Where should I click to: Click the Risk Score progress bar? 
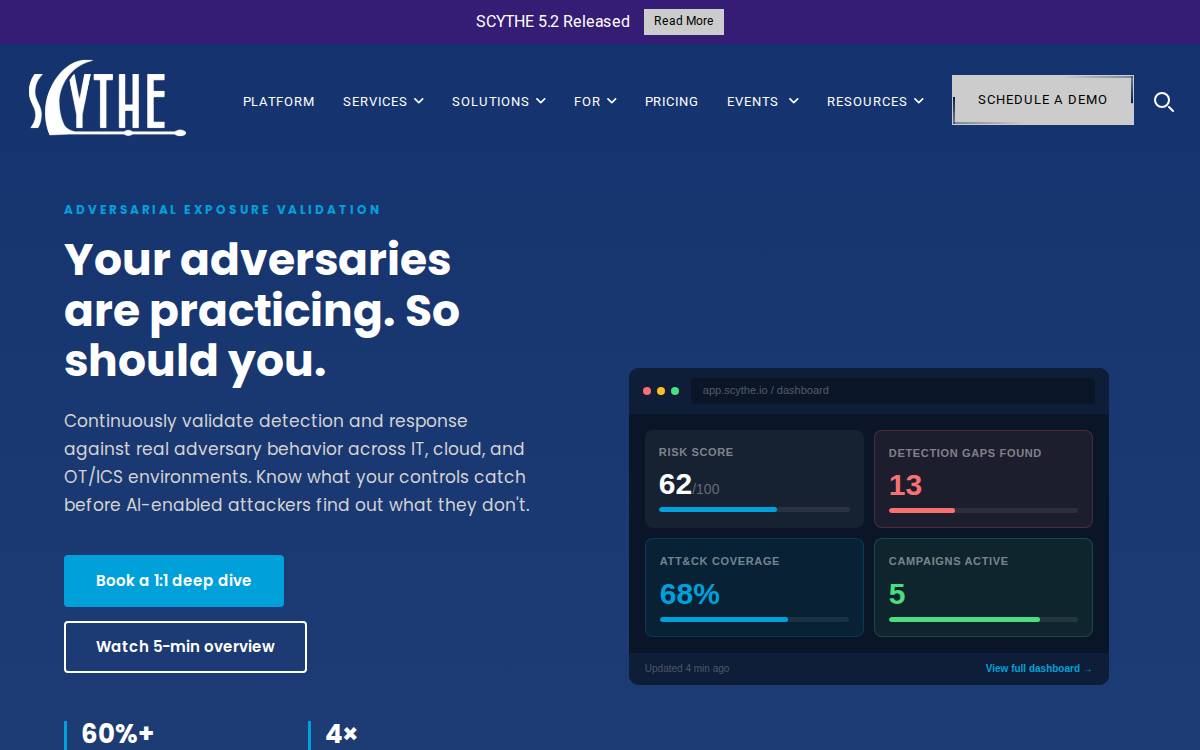coord(754,510)
